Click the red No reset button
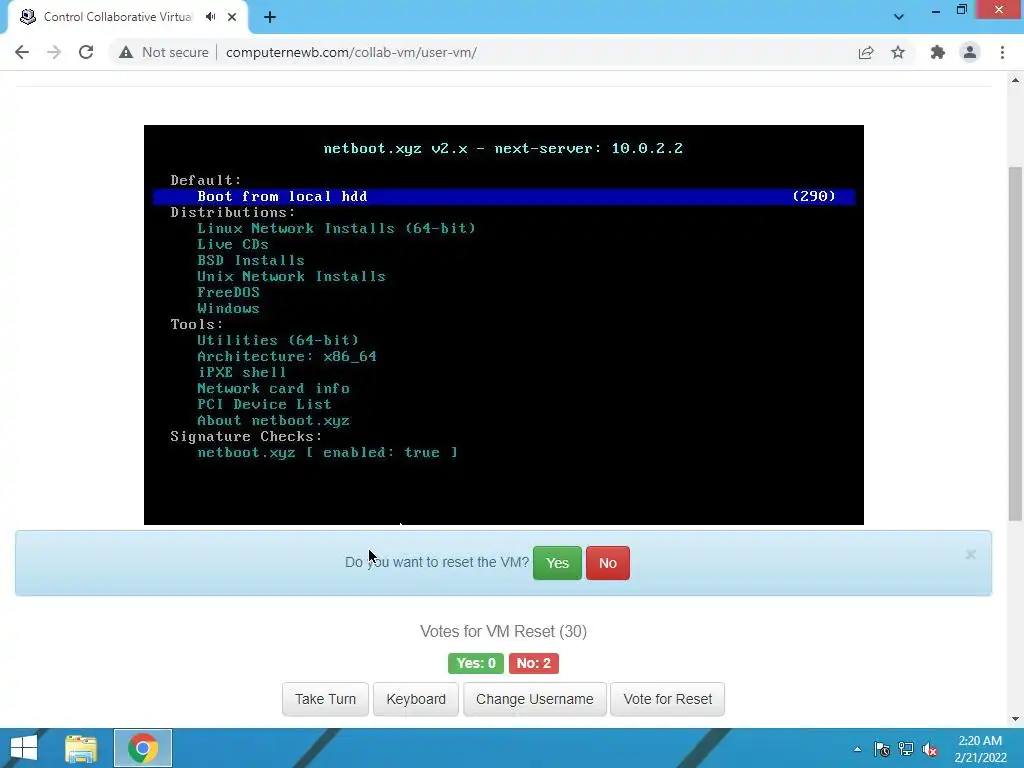 (x=608, y=563)
